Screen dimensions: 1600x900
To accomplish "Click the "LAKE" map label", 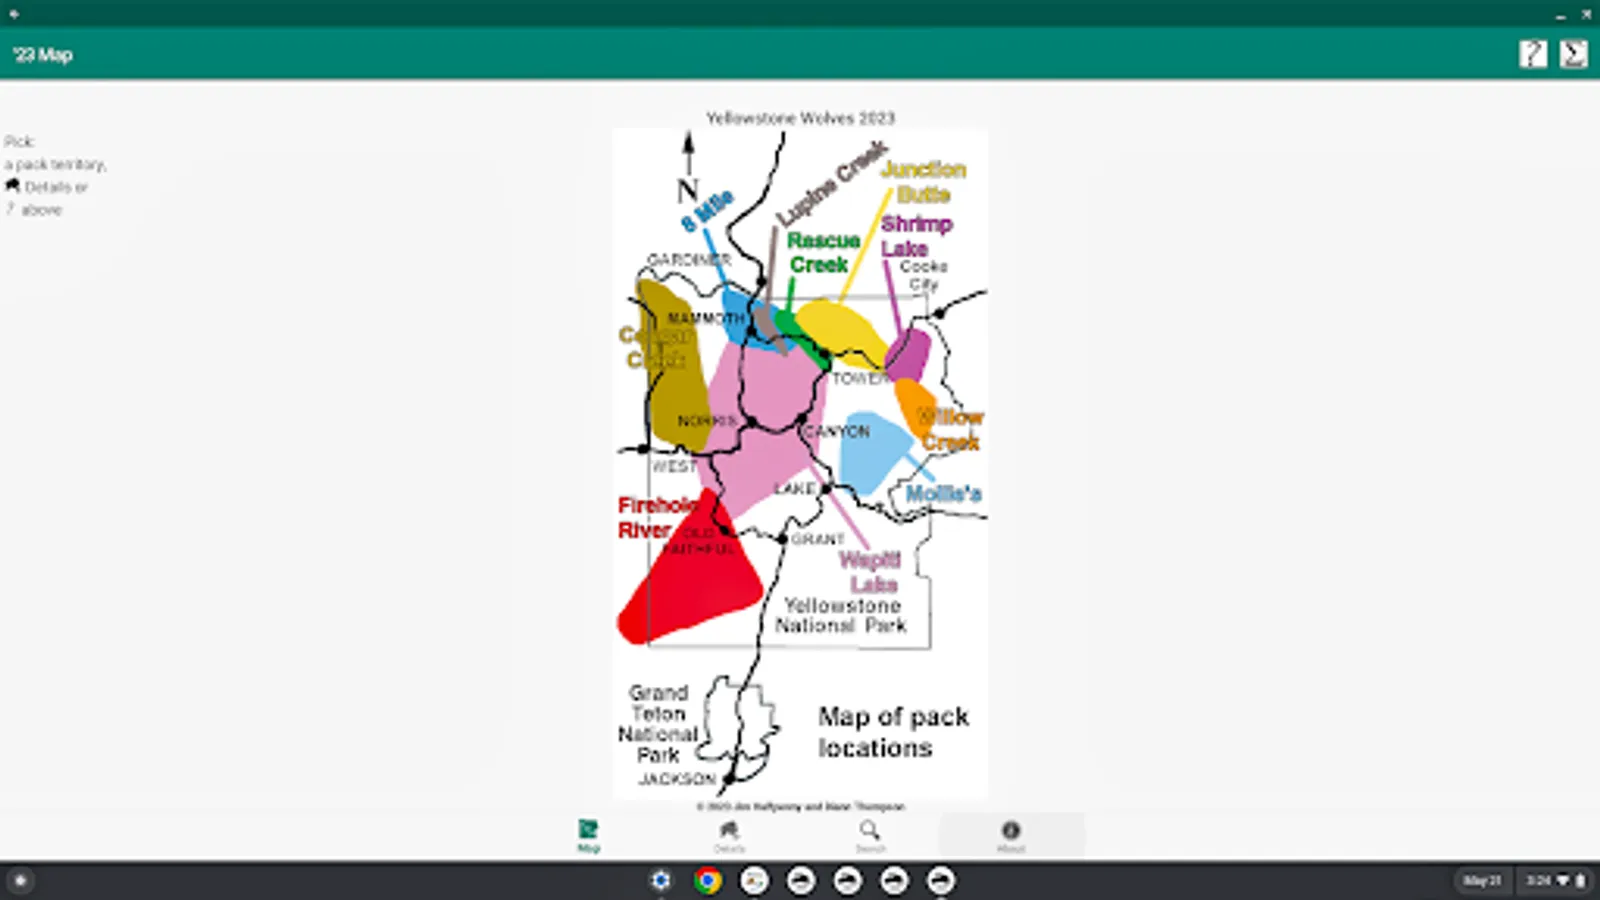I will tap(795, 488).
